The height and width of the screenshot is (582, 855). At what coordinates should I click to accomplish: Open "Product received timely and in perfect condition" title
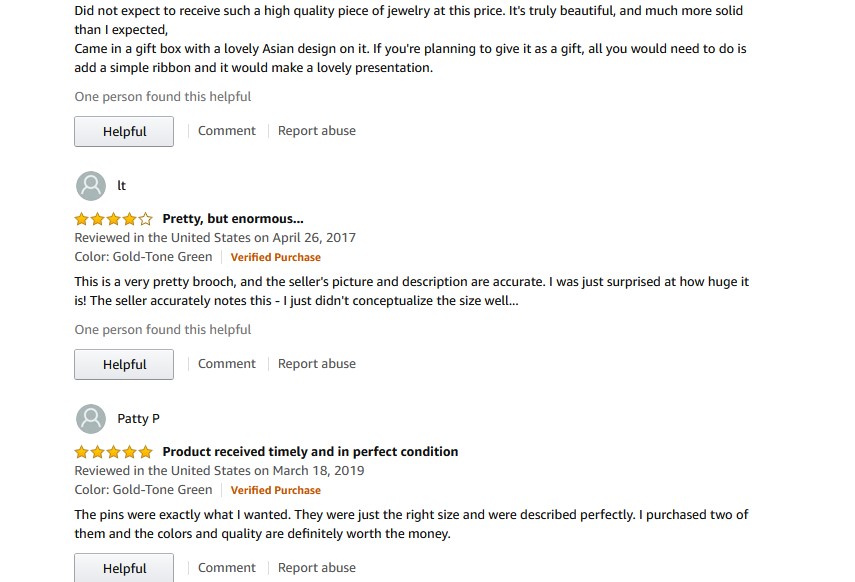[x=310, y=452]
